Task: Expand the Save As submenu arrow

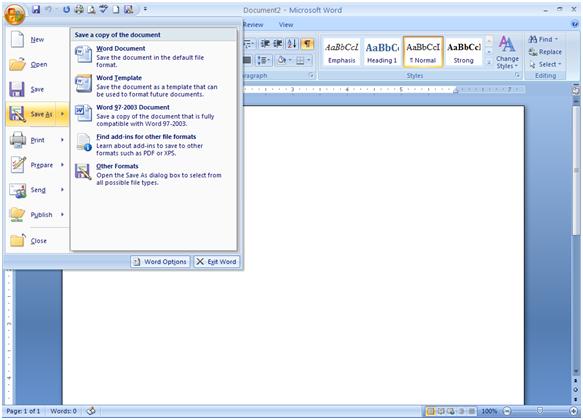Action: (62, 114)
